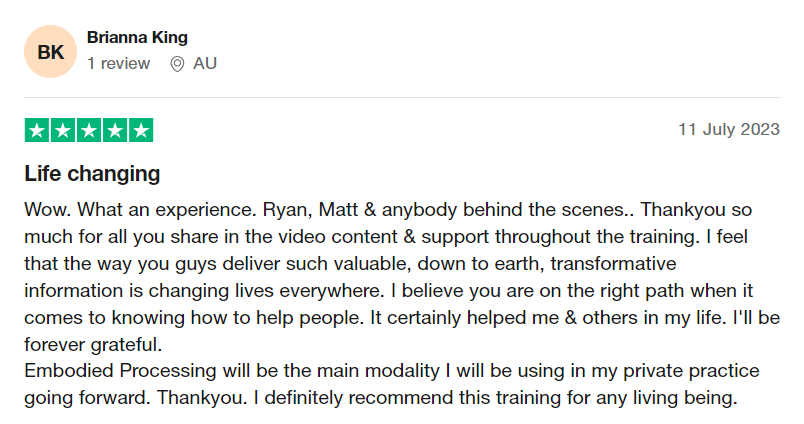
Task: Select the first green rating star
Action: point(37,130)
